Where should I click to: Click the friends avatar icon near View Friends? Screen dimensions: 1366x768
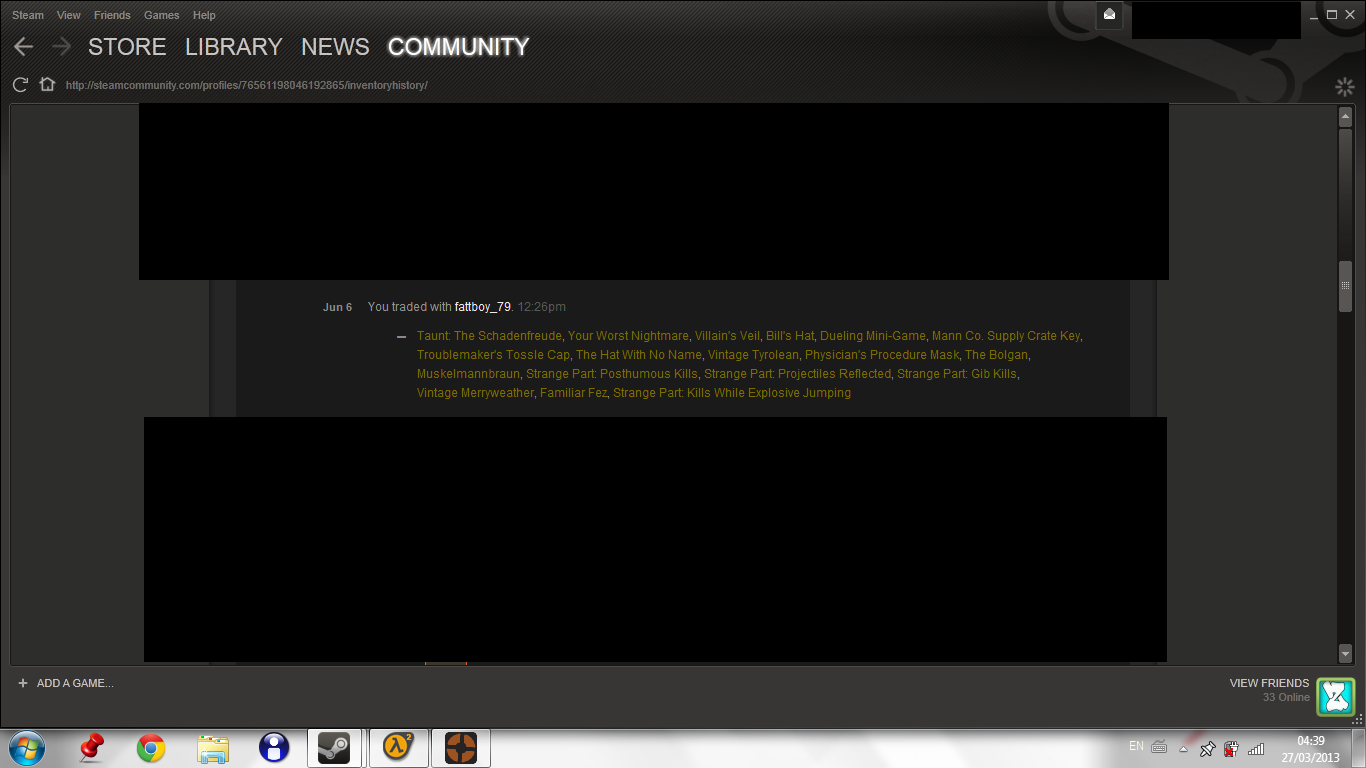tap(1336, 696)
